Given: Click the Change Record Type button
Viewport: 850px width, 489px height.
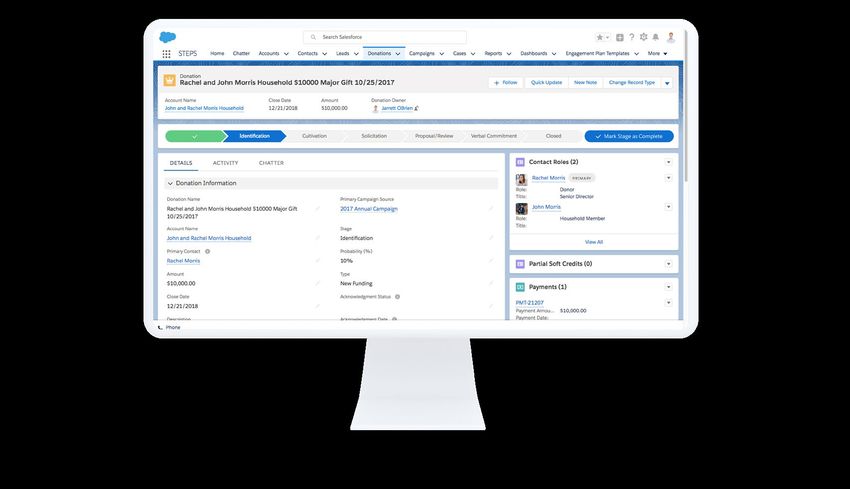Looking at the screenshot, I should coord(632,83).
